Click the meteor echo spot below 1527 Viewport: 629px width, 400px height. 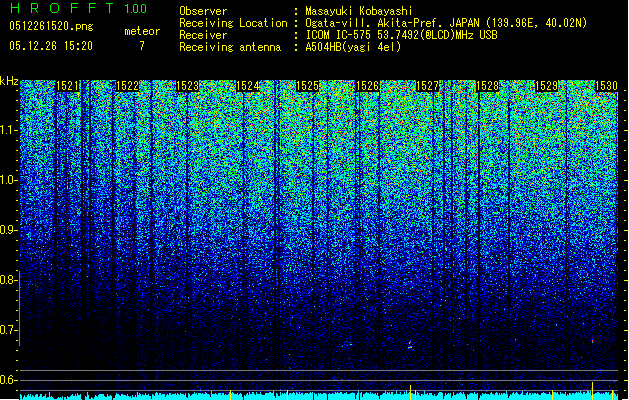[410, 345]
